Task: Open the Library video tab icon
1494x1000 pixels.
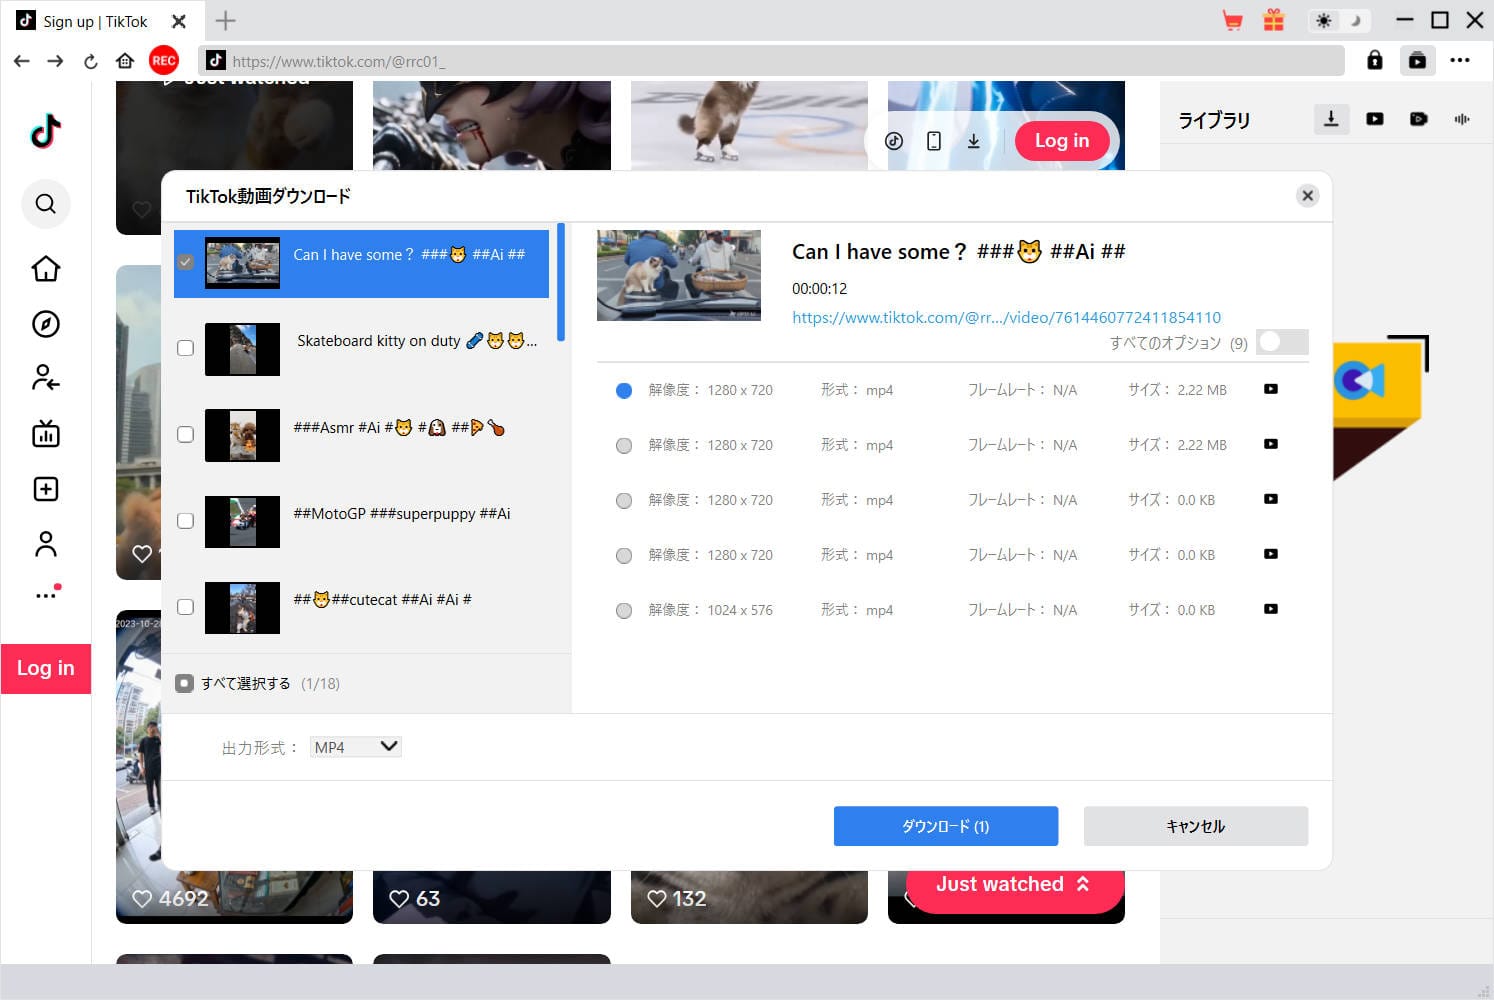Action: pos(1375,119)
